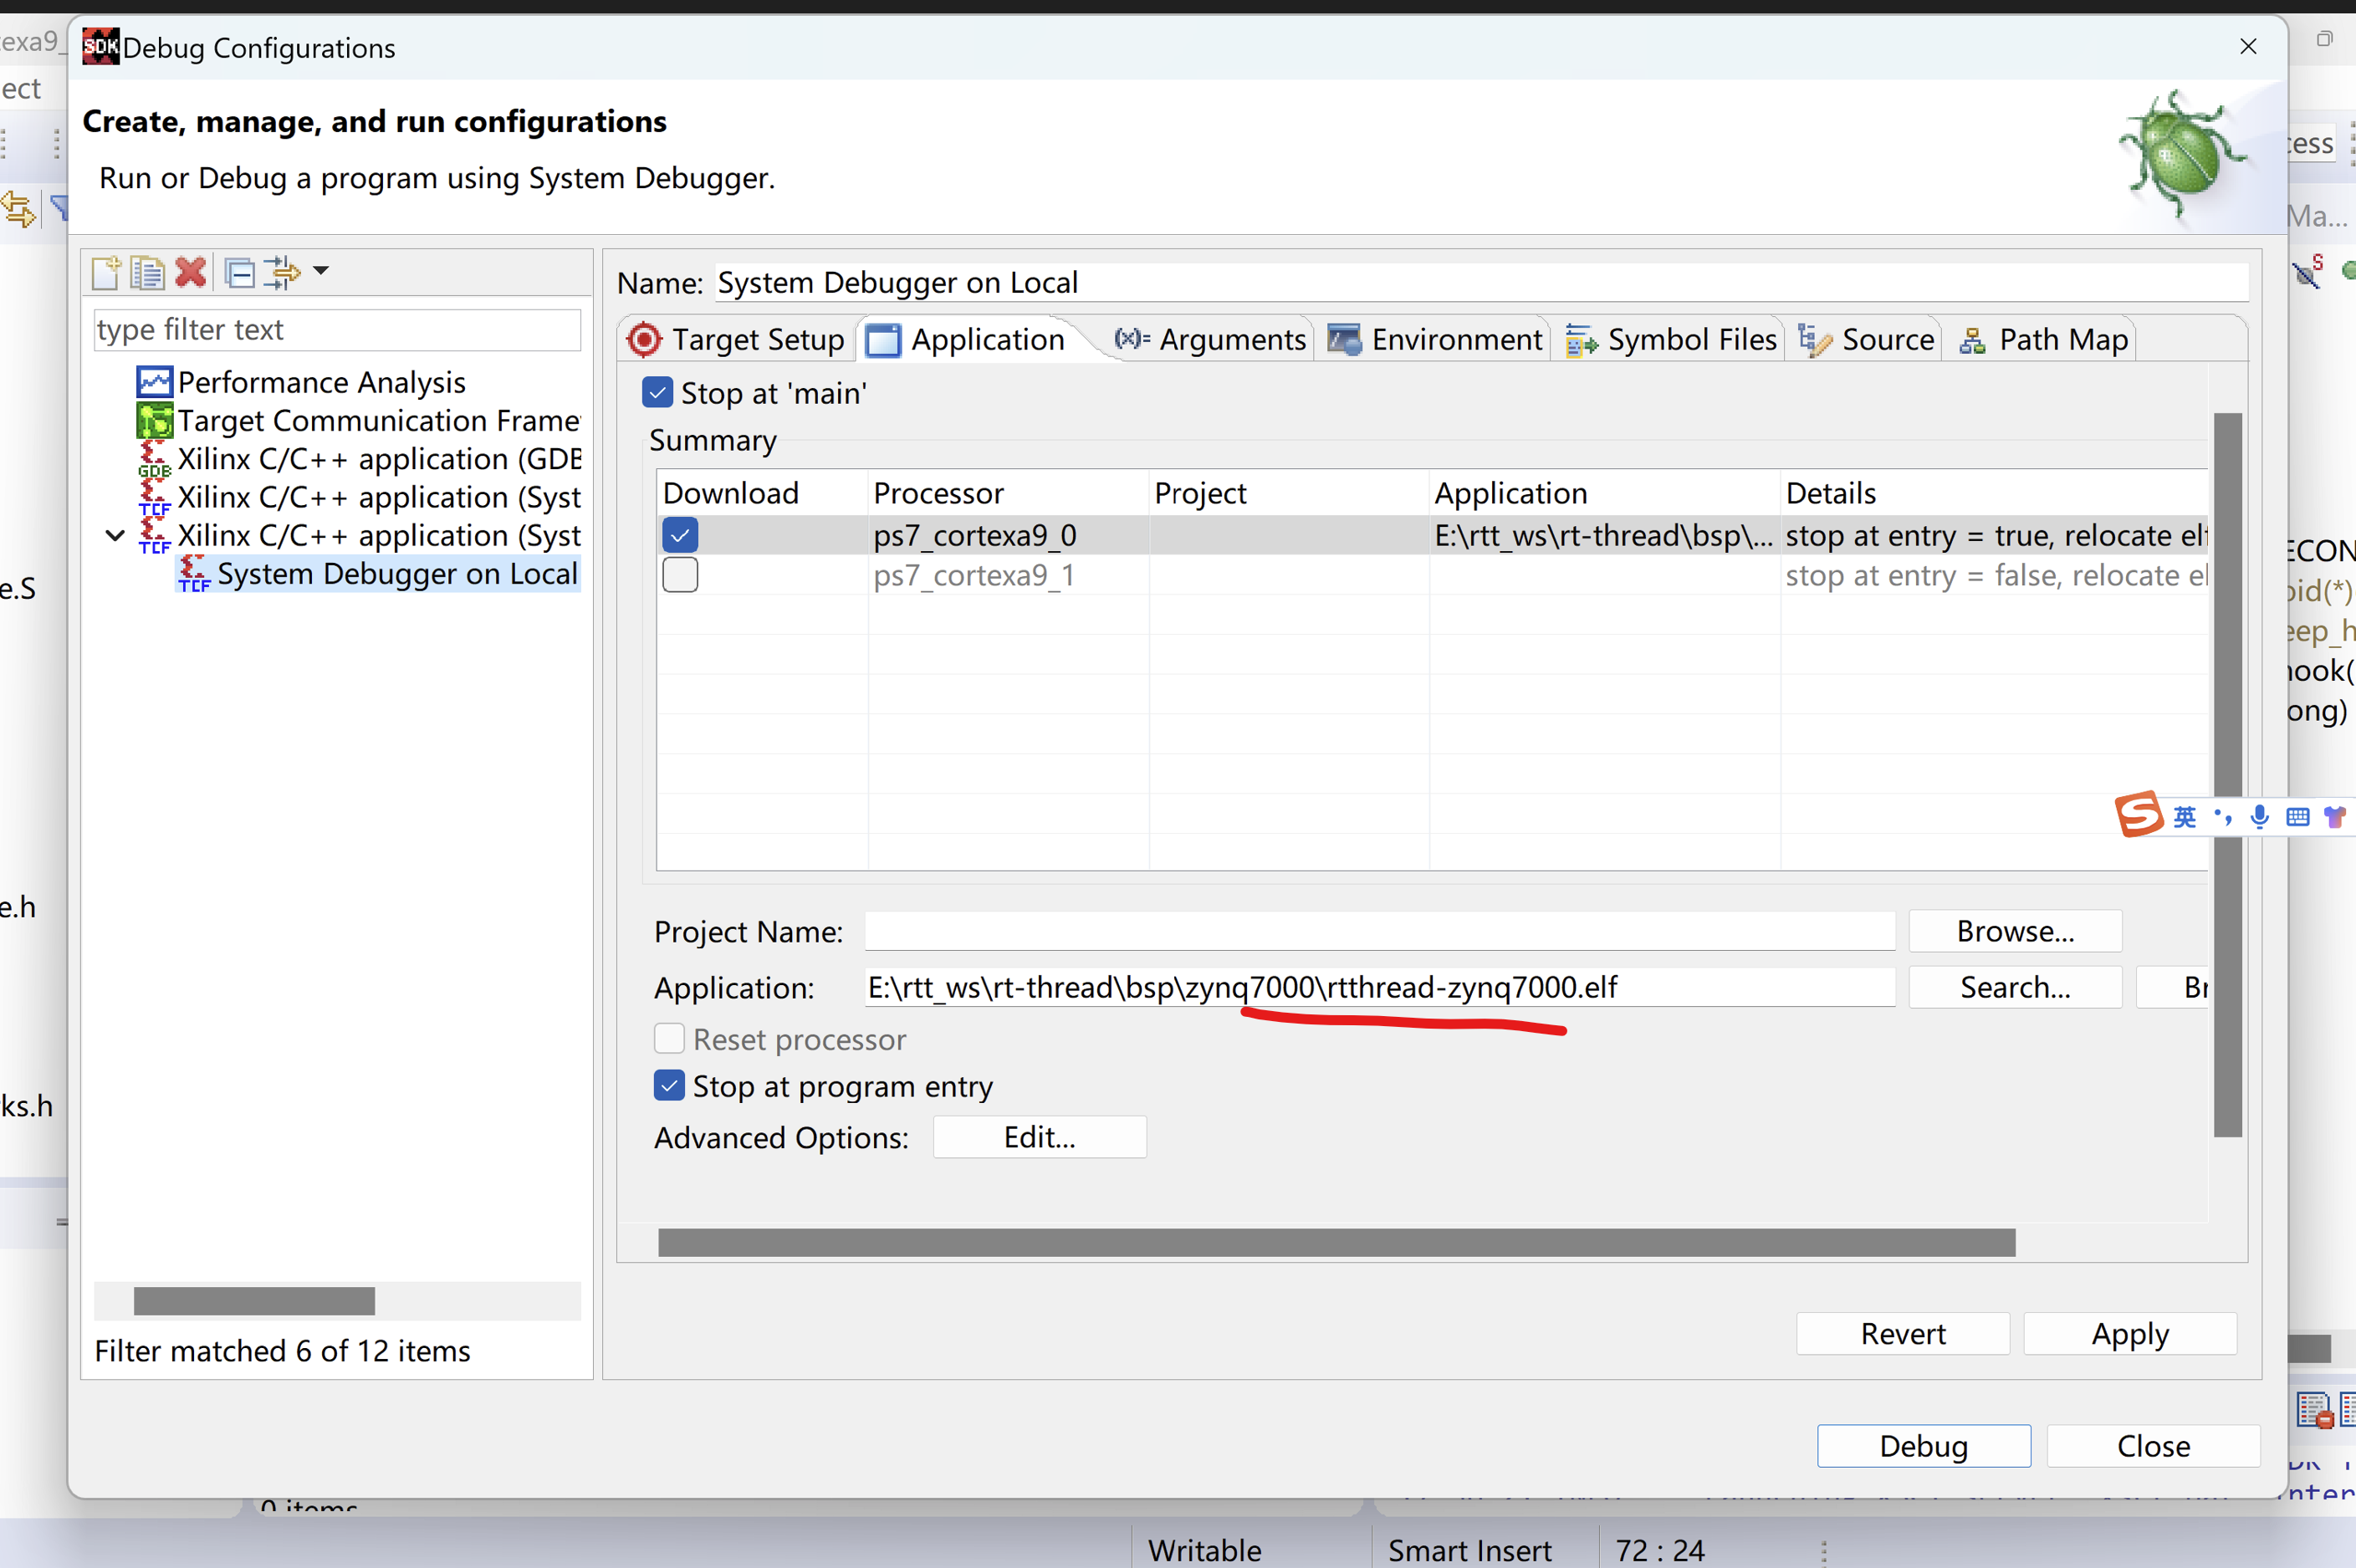Toggle Stop at program entry checkbox
This screenshot has height=1568, width=2356.
click(669, 1087)
